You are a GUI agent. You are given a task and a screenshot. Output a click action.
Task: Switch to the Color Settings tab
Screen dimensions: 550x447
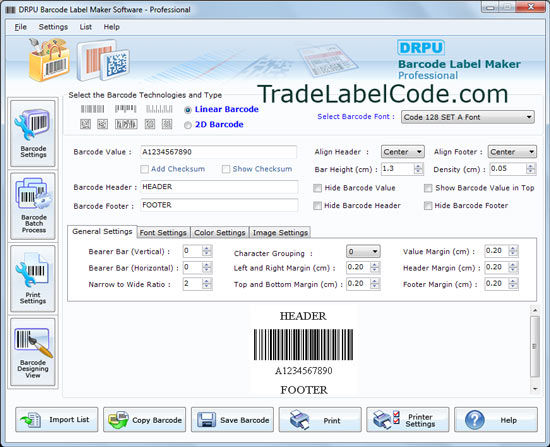[220, 233]
